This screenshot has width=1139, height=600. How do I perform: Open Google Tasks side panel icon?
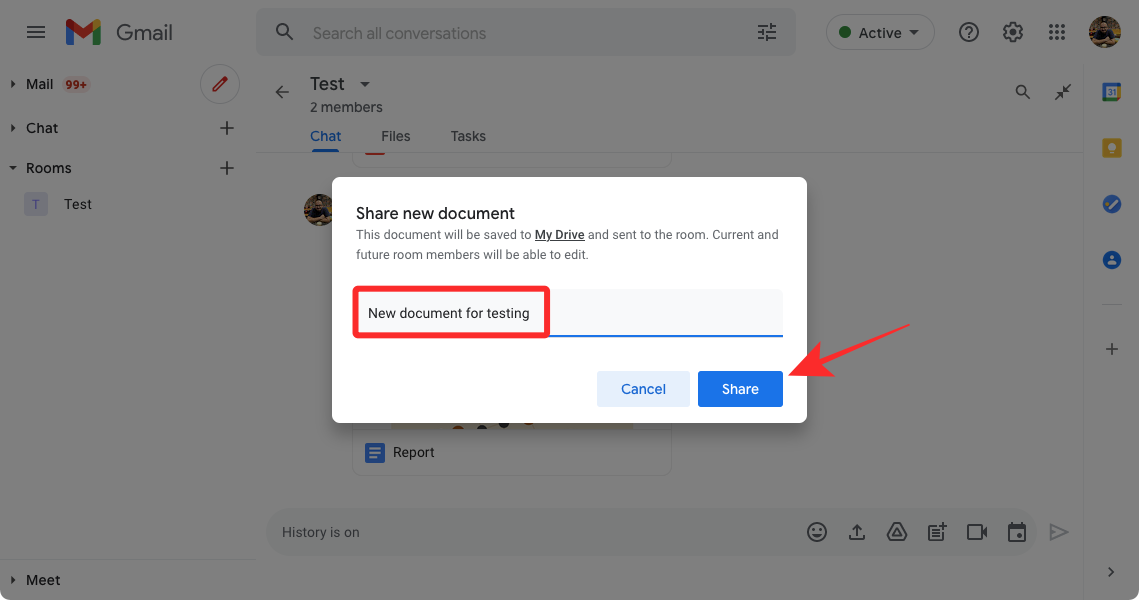(1111, 204)
